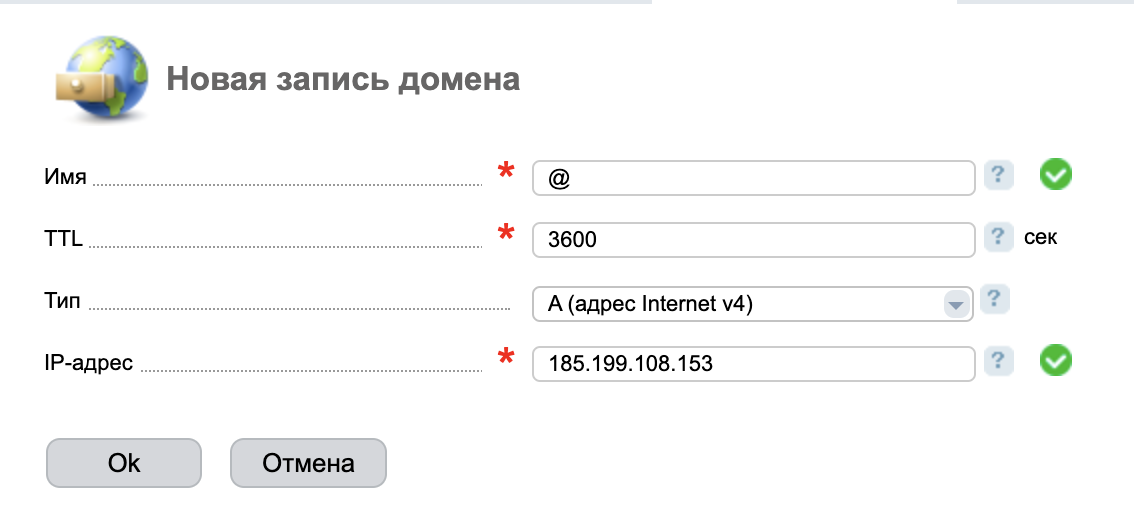1134x516 pixels.
Task: Click the IP-адрес field label
Action: click(x=89, y=363)
